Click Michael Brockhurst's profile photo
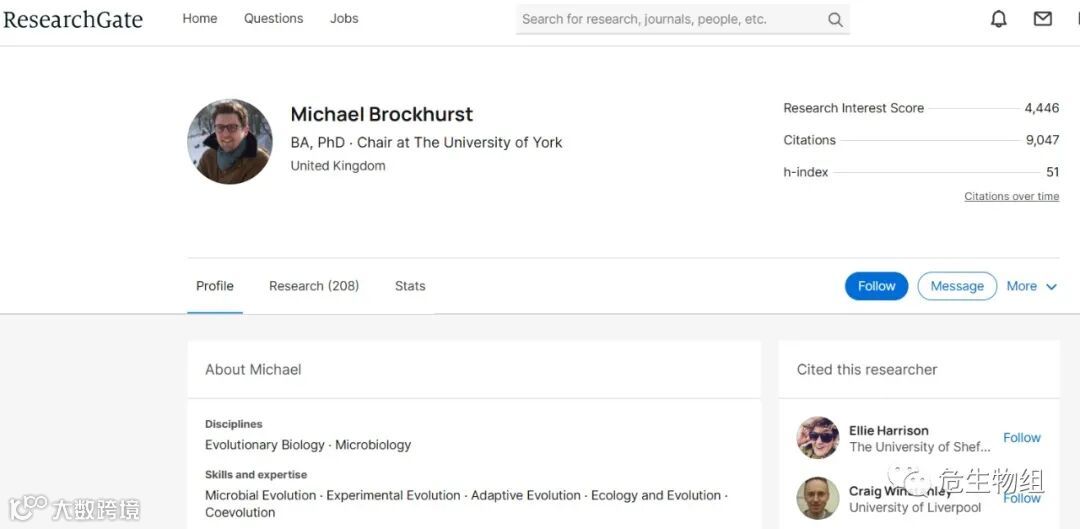The width and height of the screenshot is (1080, 529). pos(230,141)
